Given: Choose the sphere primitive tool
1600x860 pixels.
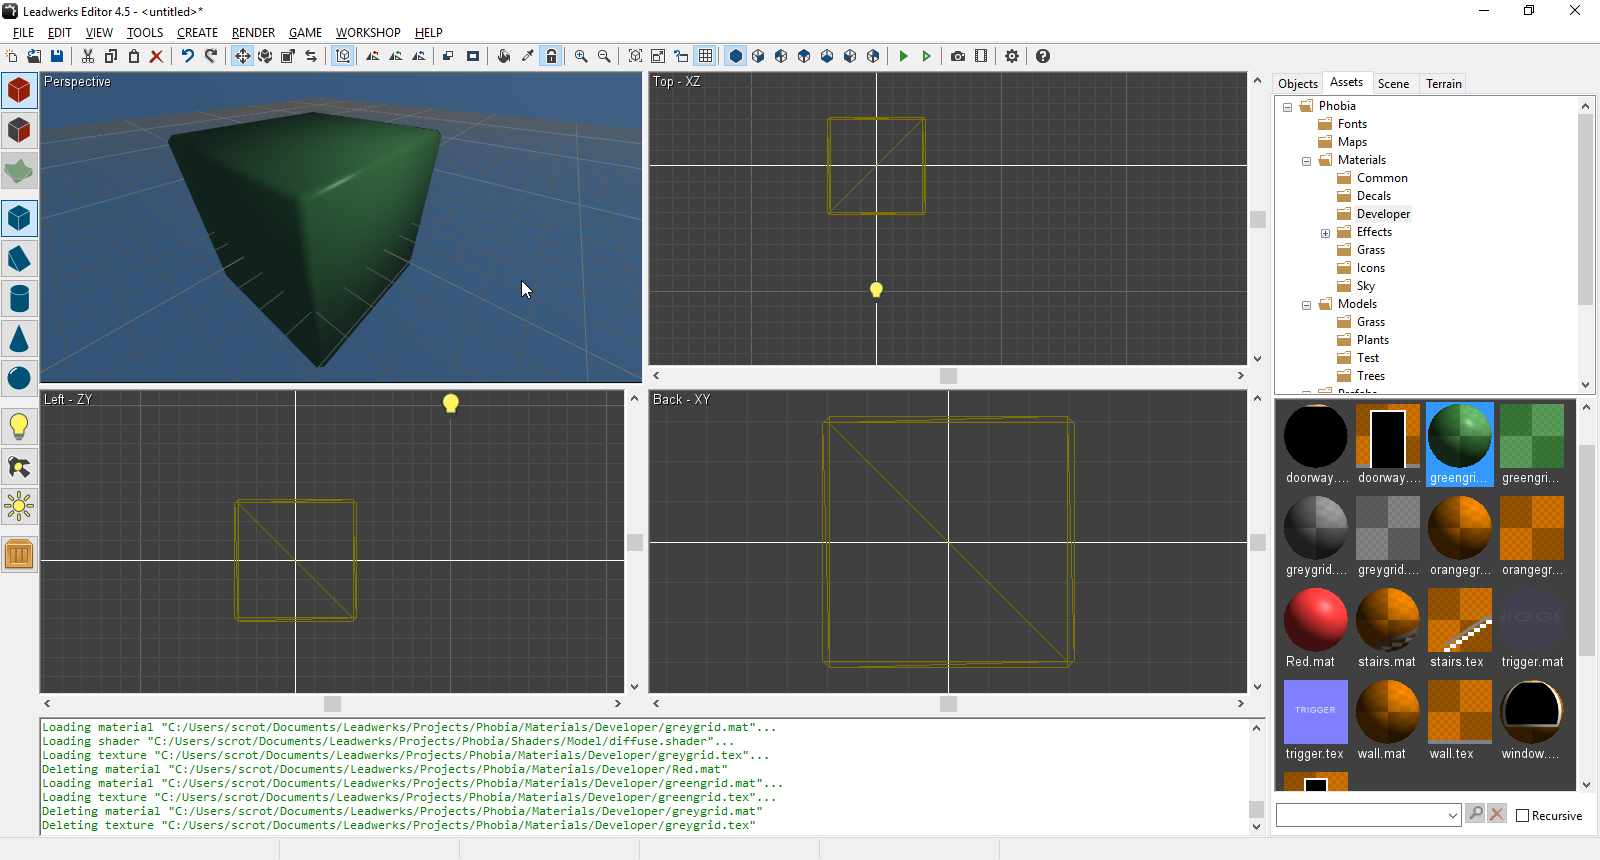Looking at the screenshot, I should coord(19,378).
